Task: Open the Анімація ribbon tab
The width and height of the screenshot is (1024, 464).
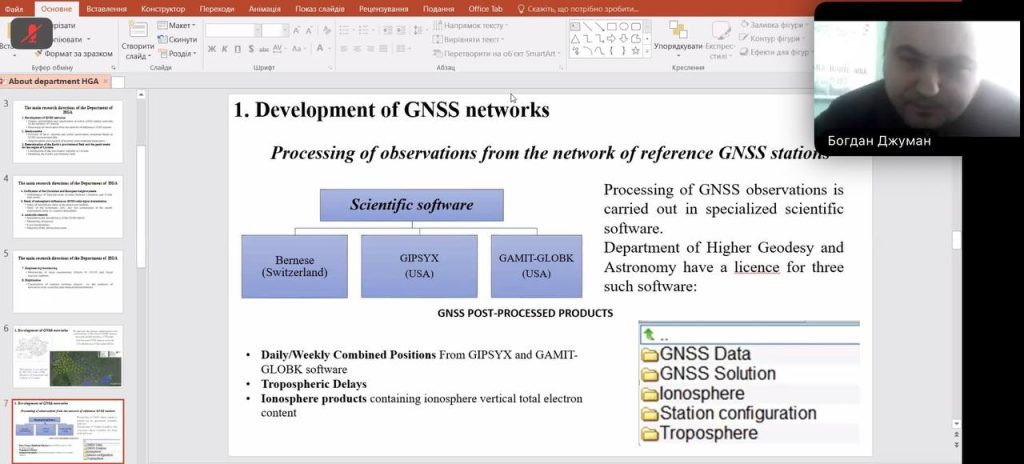Action: (x=264, y=8)
